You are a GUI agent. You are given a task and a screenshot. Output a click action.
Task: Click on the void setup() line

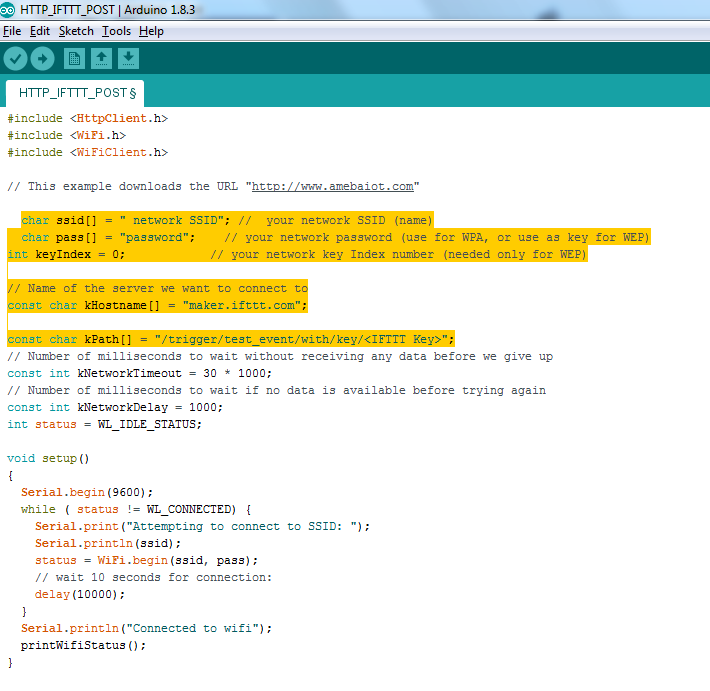pyautogui.click(x=49, y=458)
